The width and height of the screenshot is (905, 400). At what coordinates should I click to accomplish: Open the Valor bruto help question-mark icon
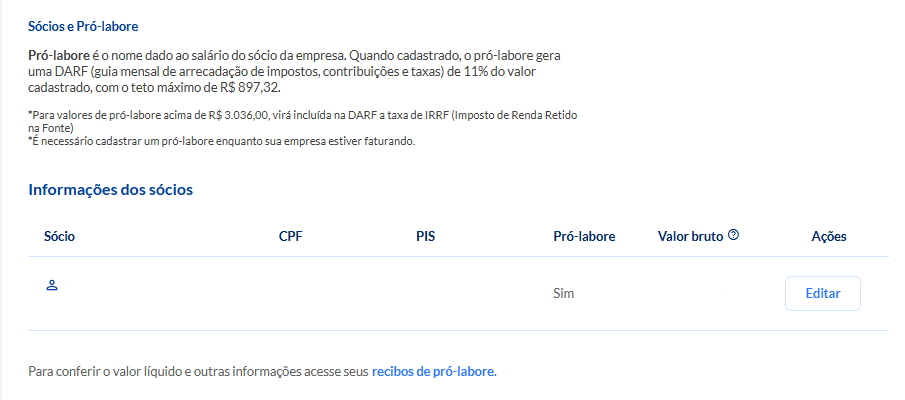click(734, 235)
